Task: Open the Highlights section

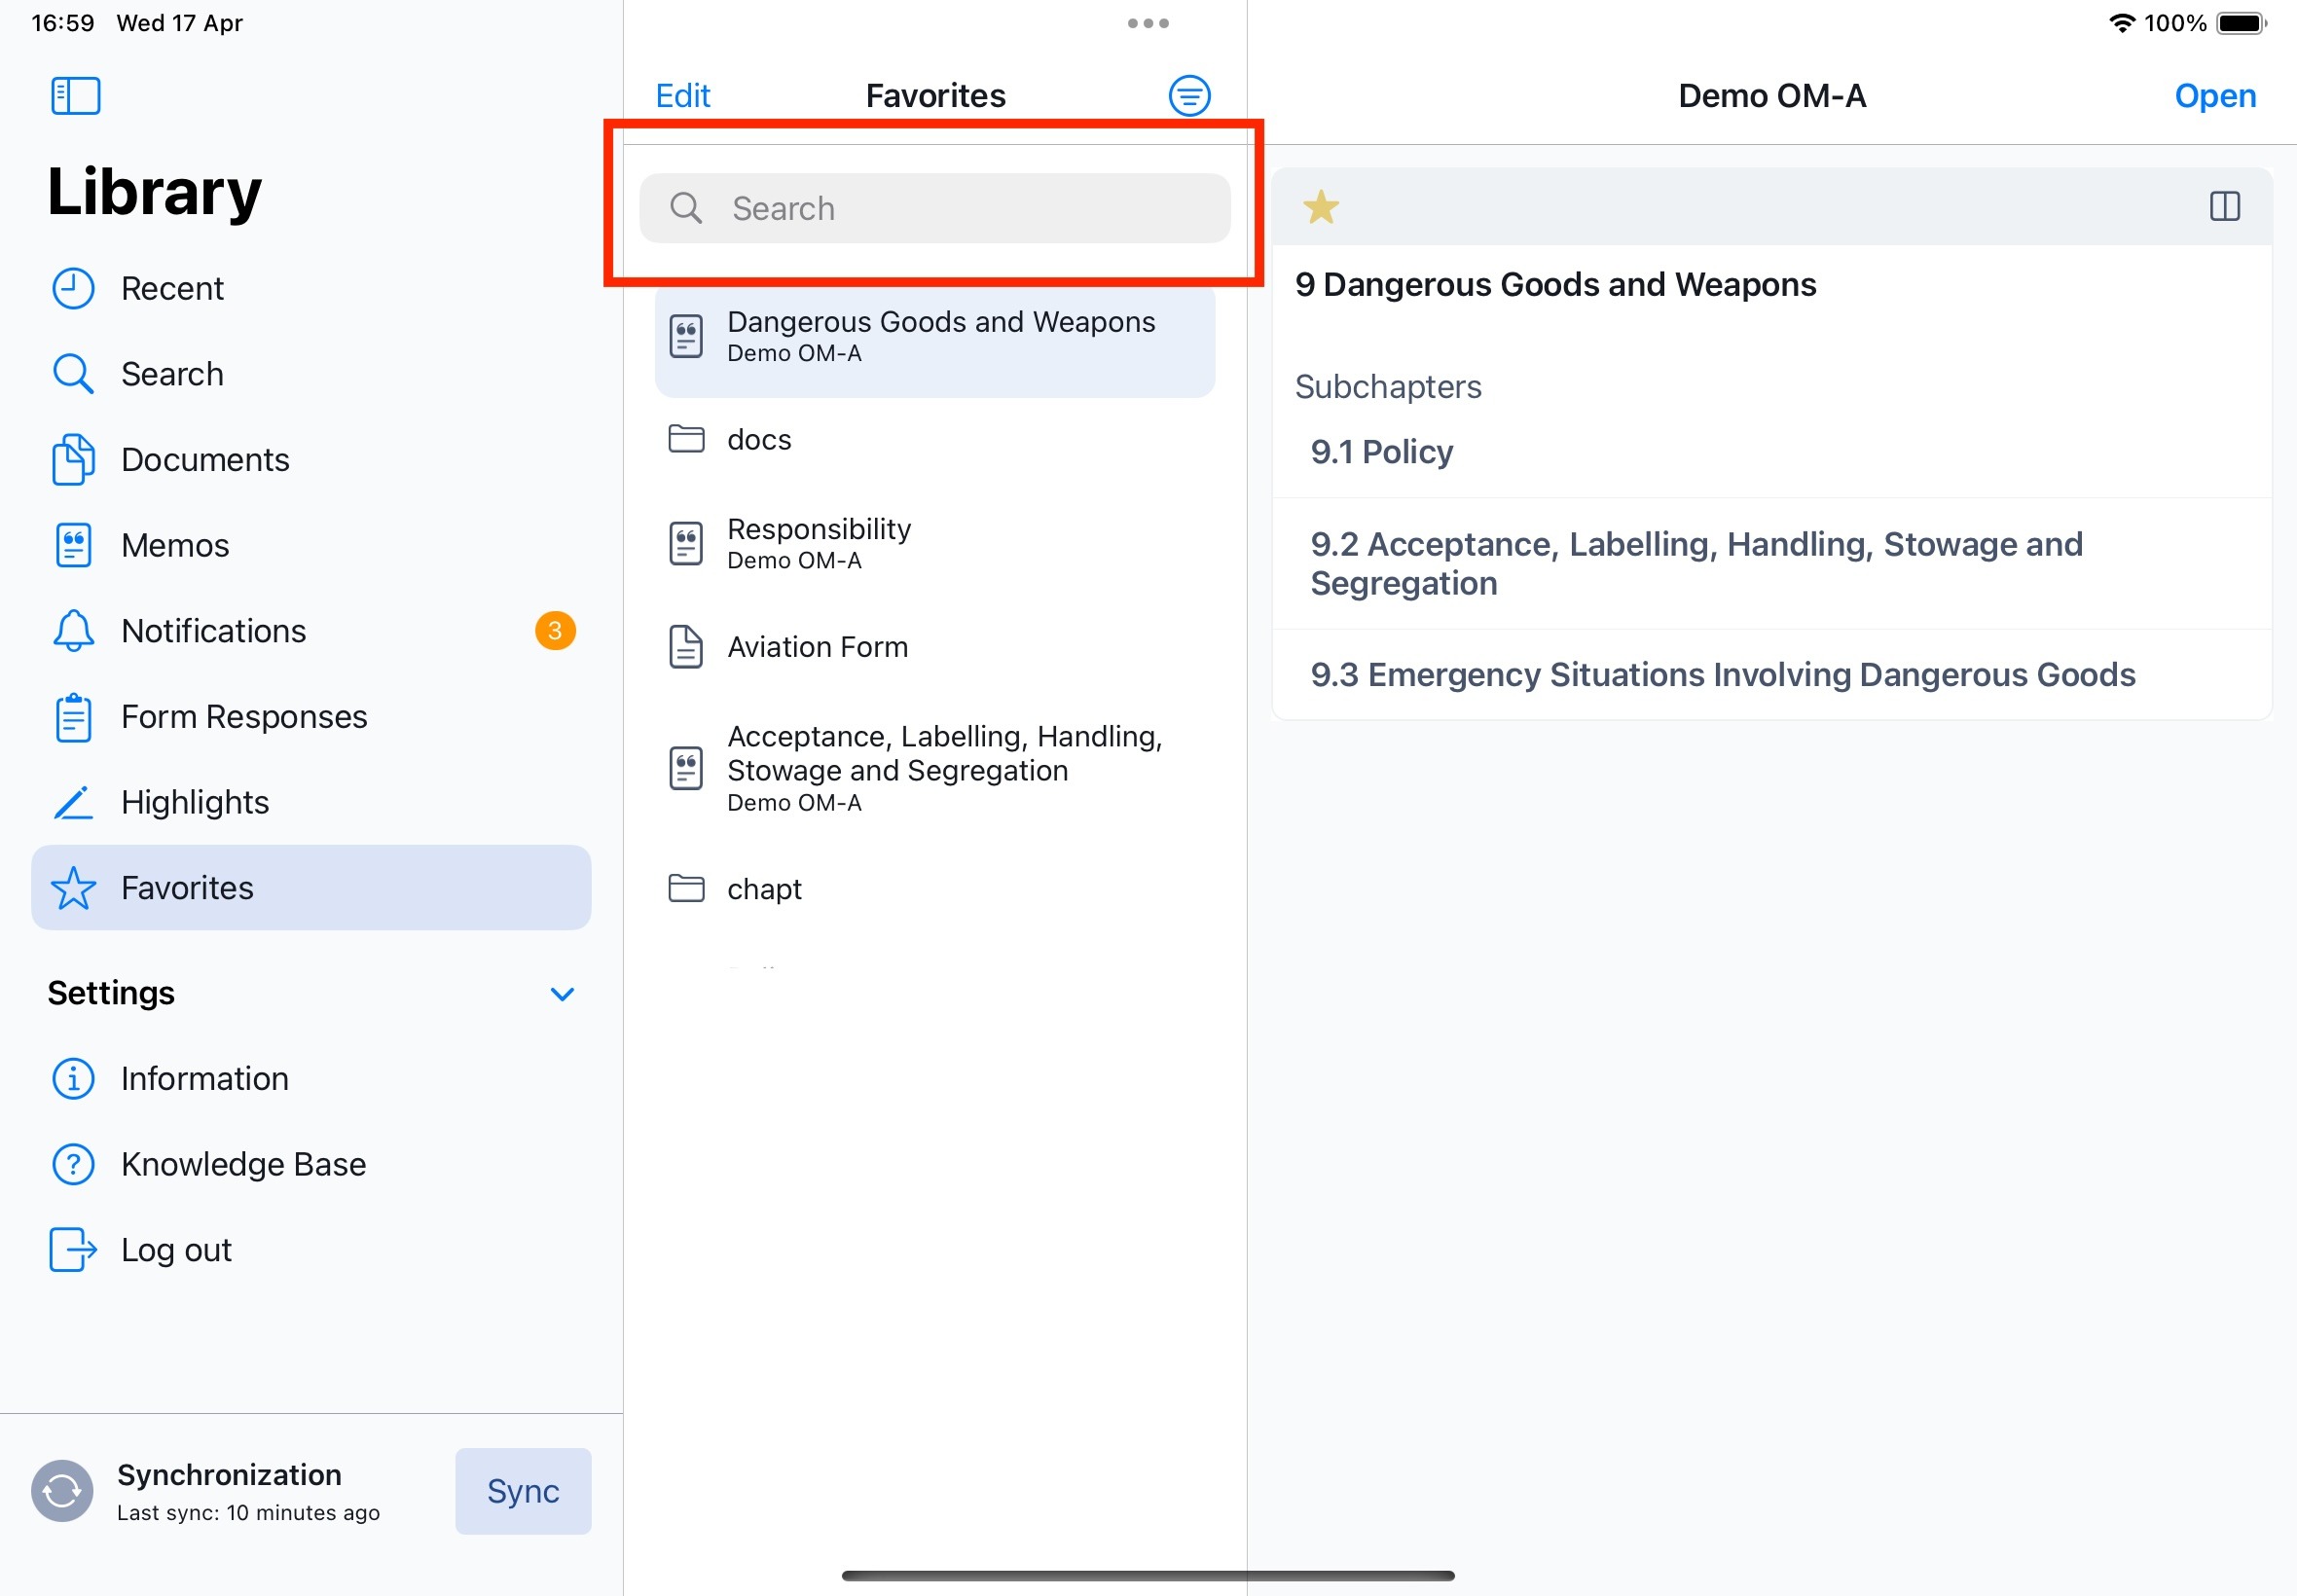Action: 195,803
